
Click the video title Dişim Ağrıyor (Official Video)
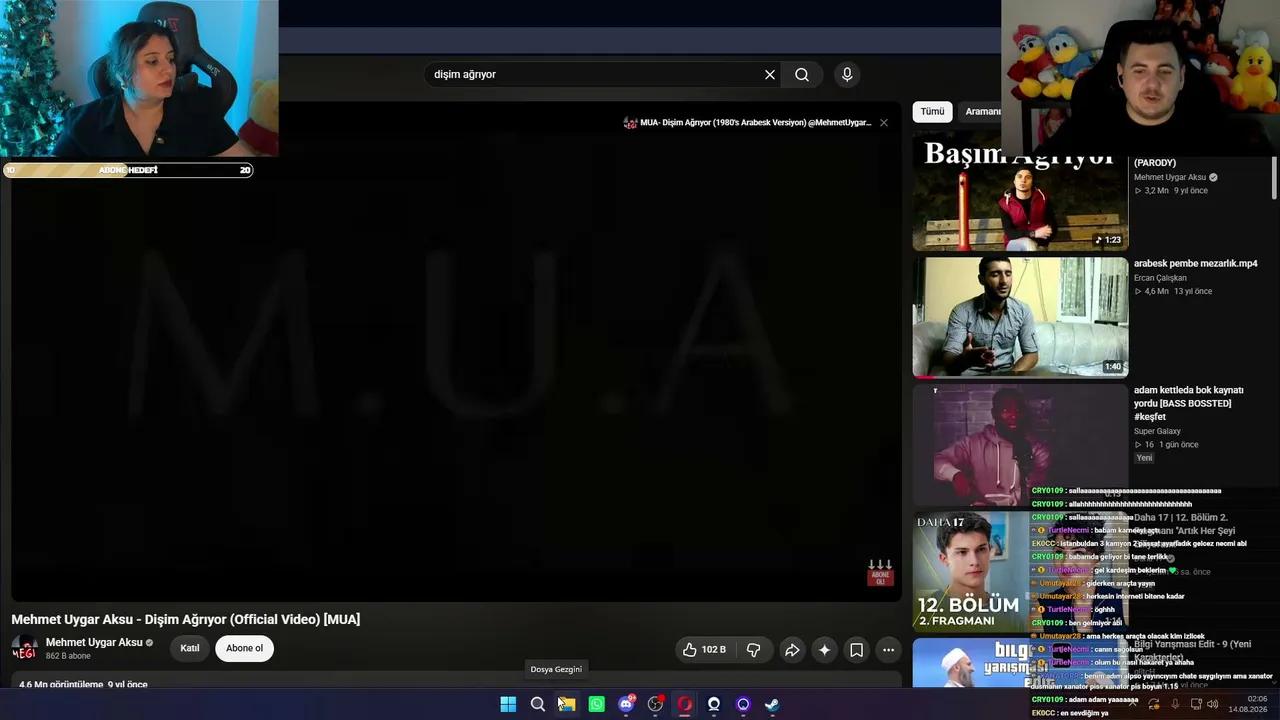[185, 619]
